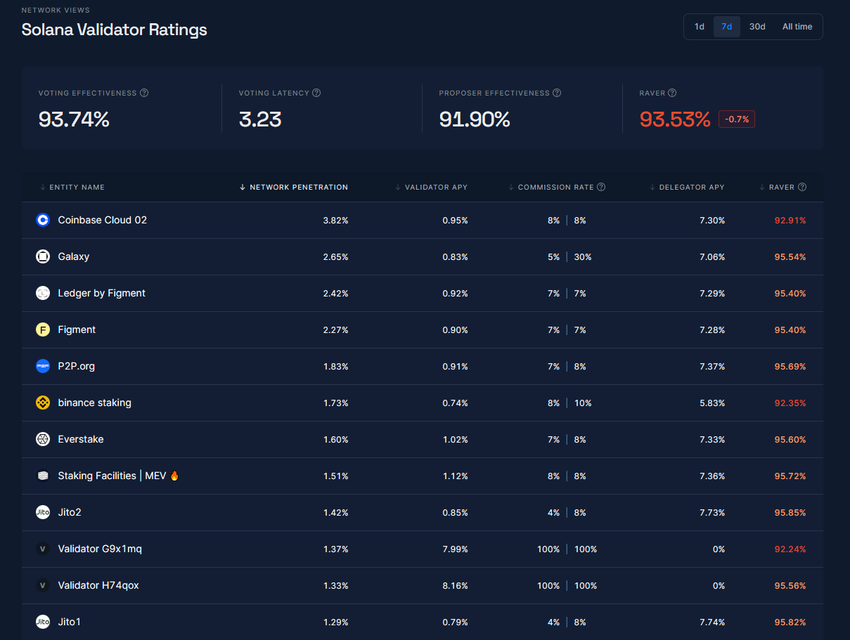Switch to All time range
850x640 pixels.
pos(797,27)
